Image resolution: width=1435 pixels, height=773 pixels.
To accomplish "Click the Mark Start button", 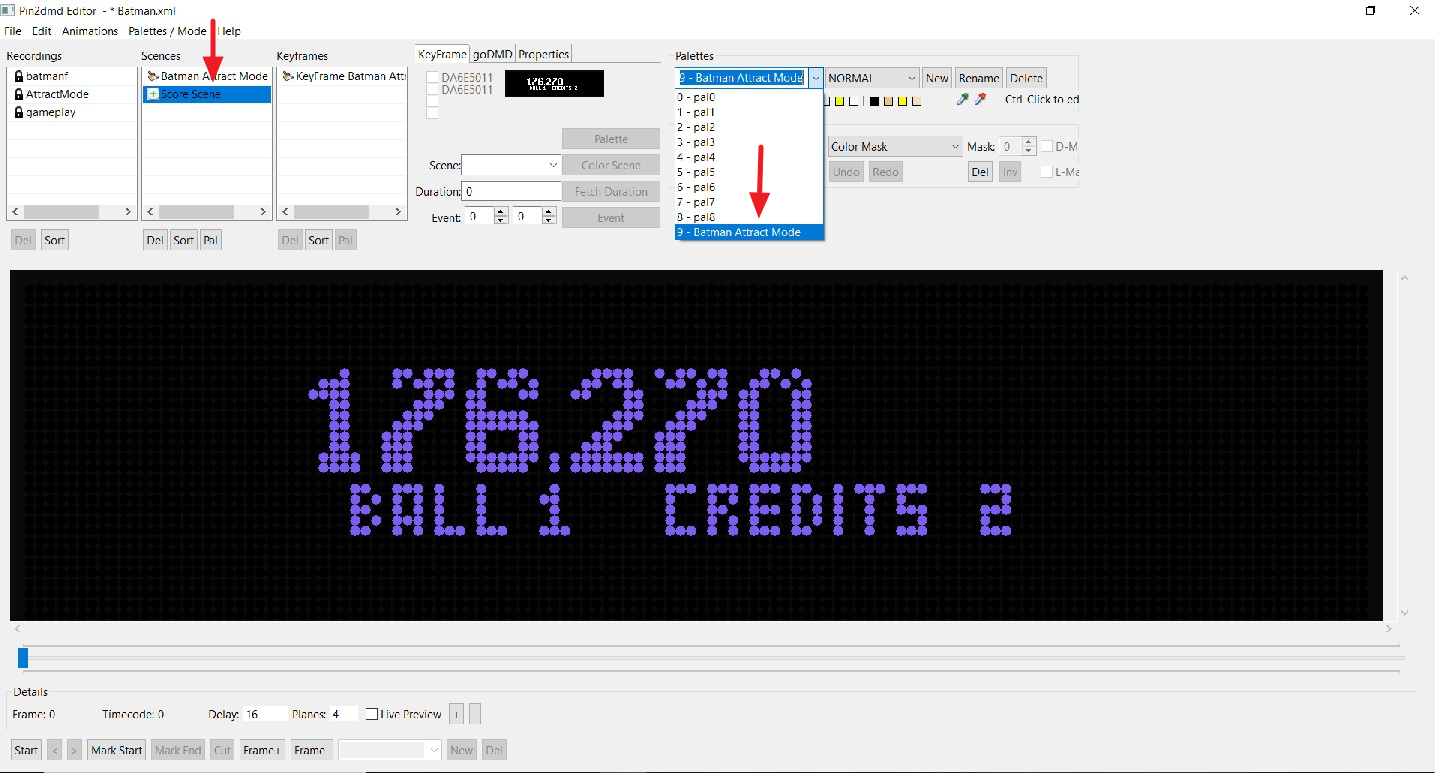I will tap(117, 750).
